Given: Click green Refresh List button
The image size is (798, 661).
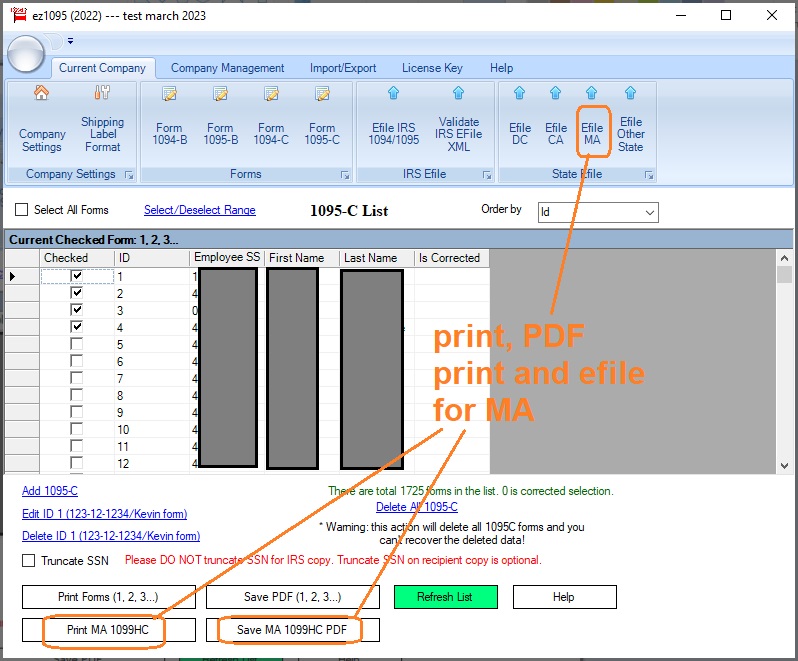Looking at the screenshot, I should coord(445,597).
